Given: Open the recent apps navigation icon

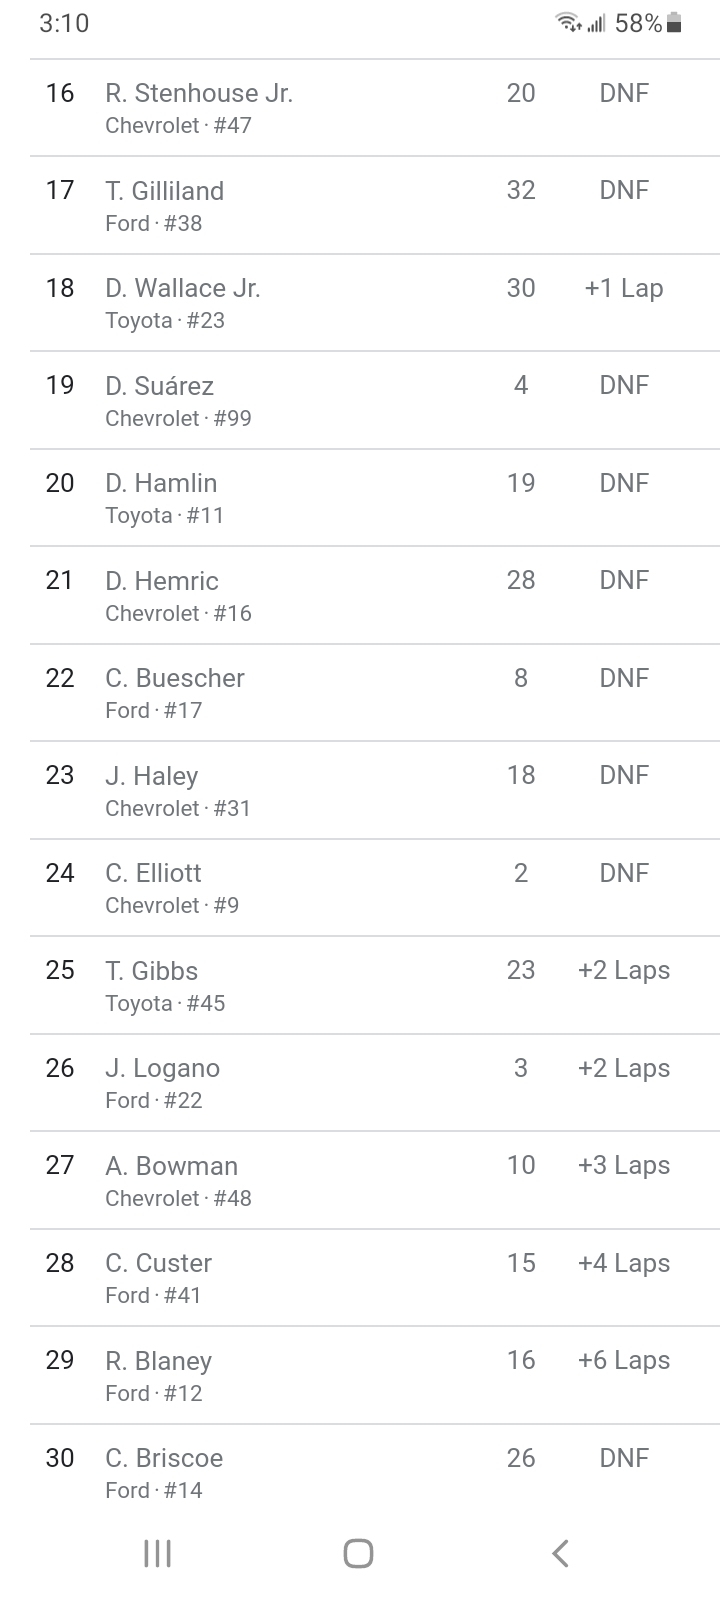Looking at the screenshot, I should (x=157, y=1553).
